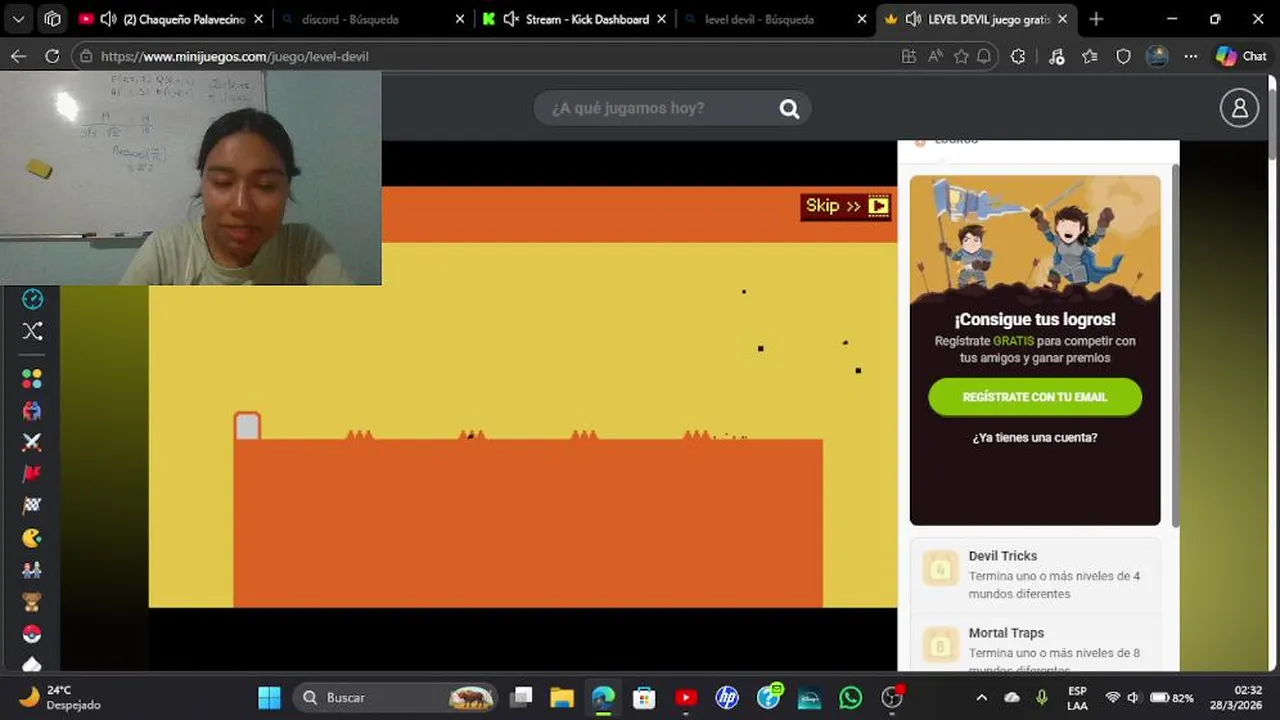Viewport: 1280px width, 720px height.
Task: Switch to 'discord - Búsqueda' tab
Action: (373, 19)
